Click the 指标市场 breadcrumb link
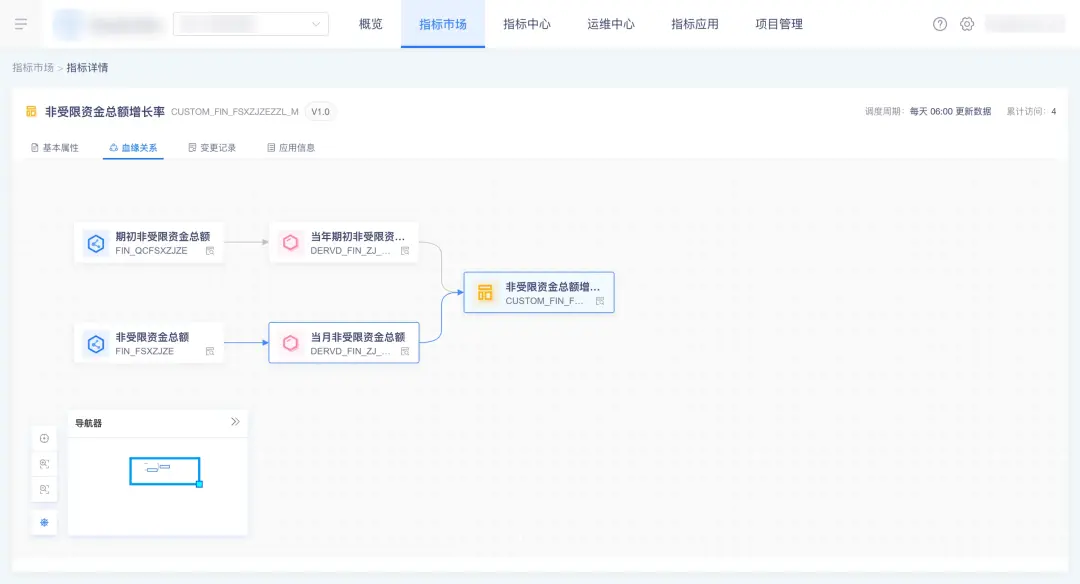The width and height of the screenshot is (1080, 584). pos(33,68)
